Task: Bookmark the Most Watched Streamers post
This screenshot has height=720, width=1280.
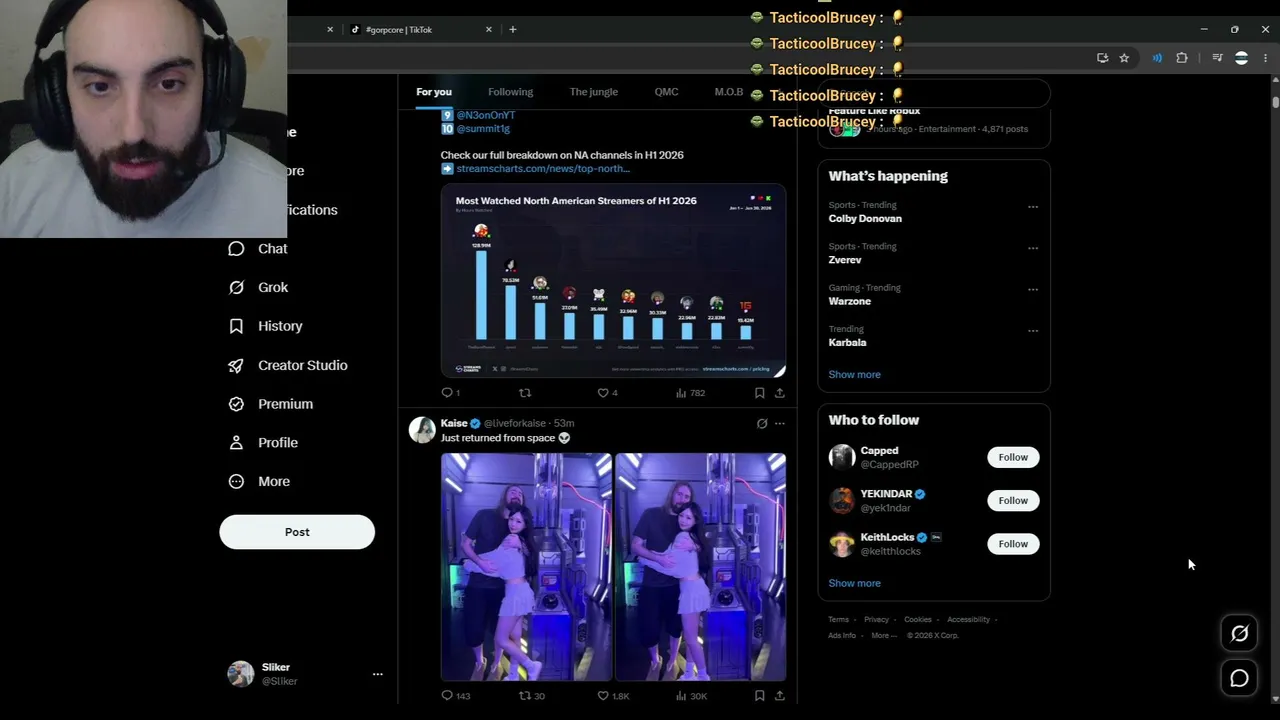Action: coord(760,393)
